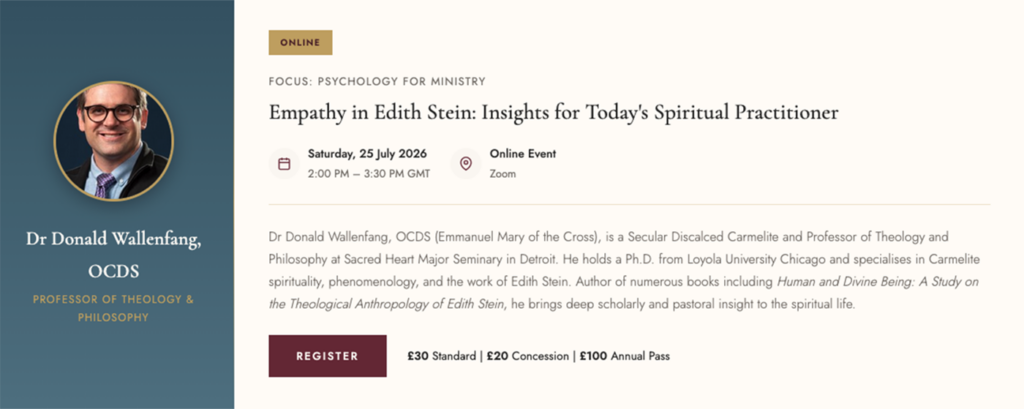Click the "Online Event" location label
The image size is (1024, 409).
point(522,154)
